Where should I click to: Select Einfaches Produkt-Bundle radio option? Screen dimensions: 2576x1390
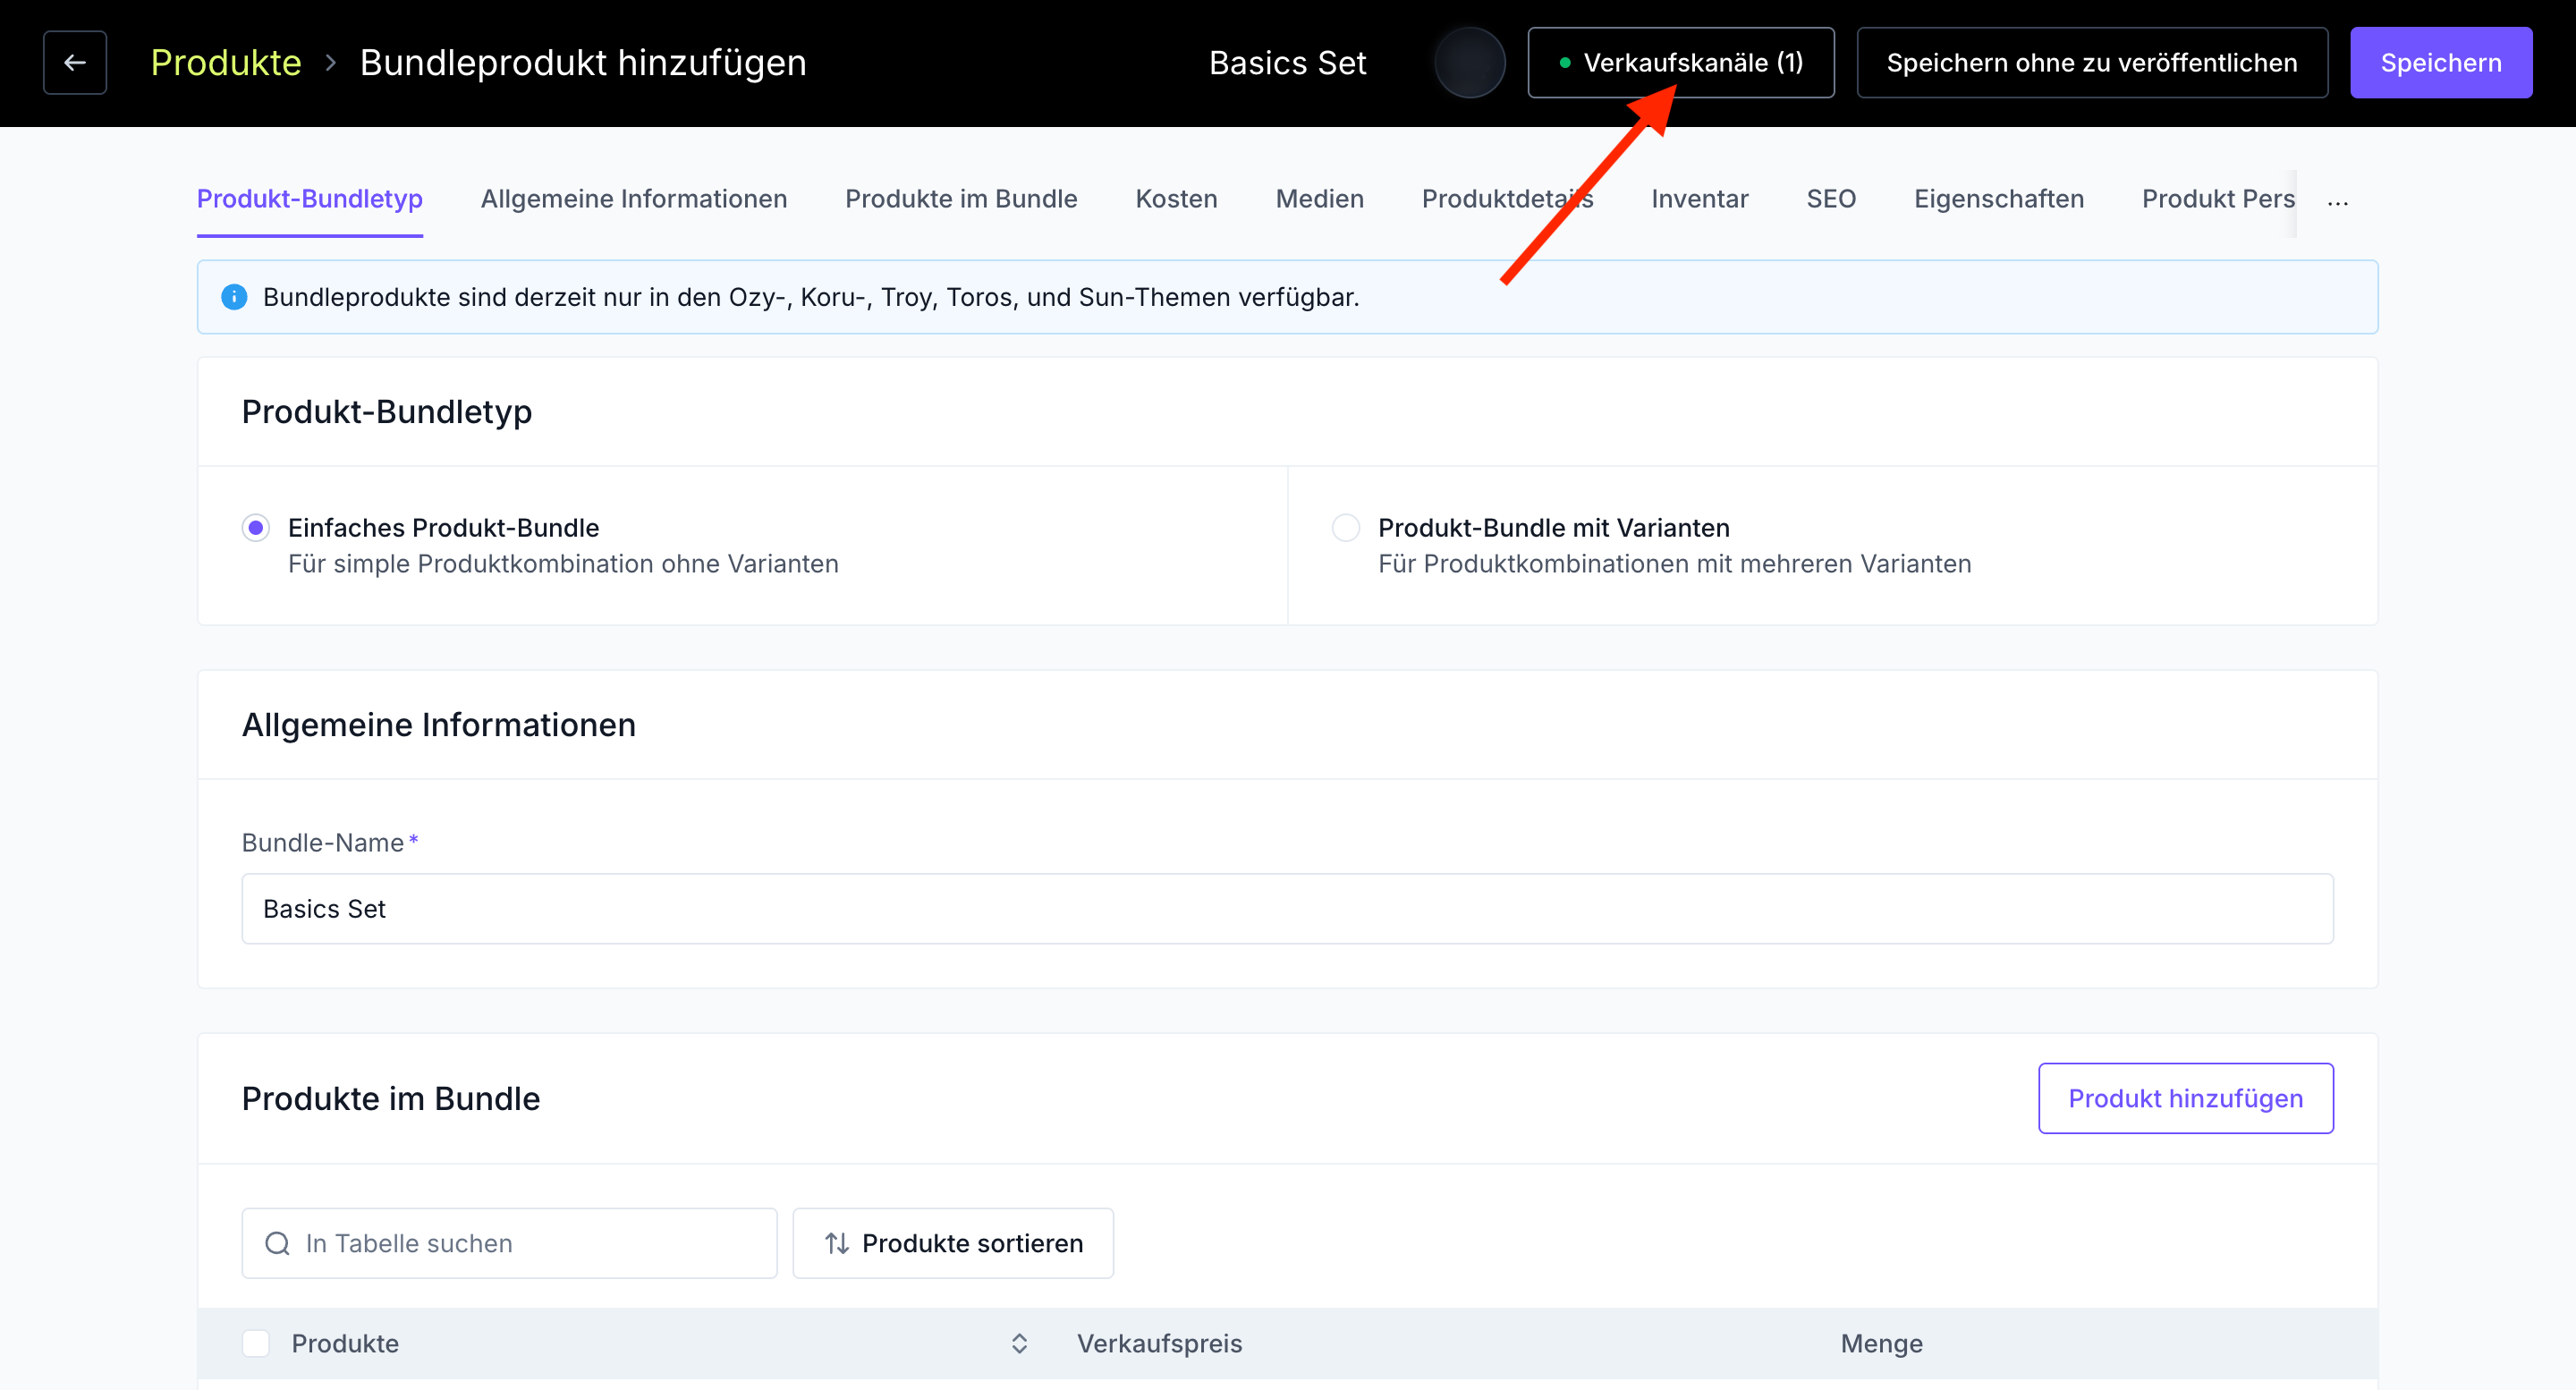(256, 527)
